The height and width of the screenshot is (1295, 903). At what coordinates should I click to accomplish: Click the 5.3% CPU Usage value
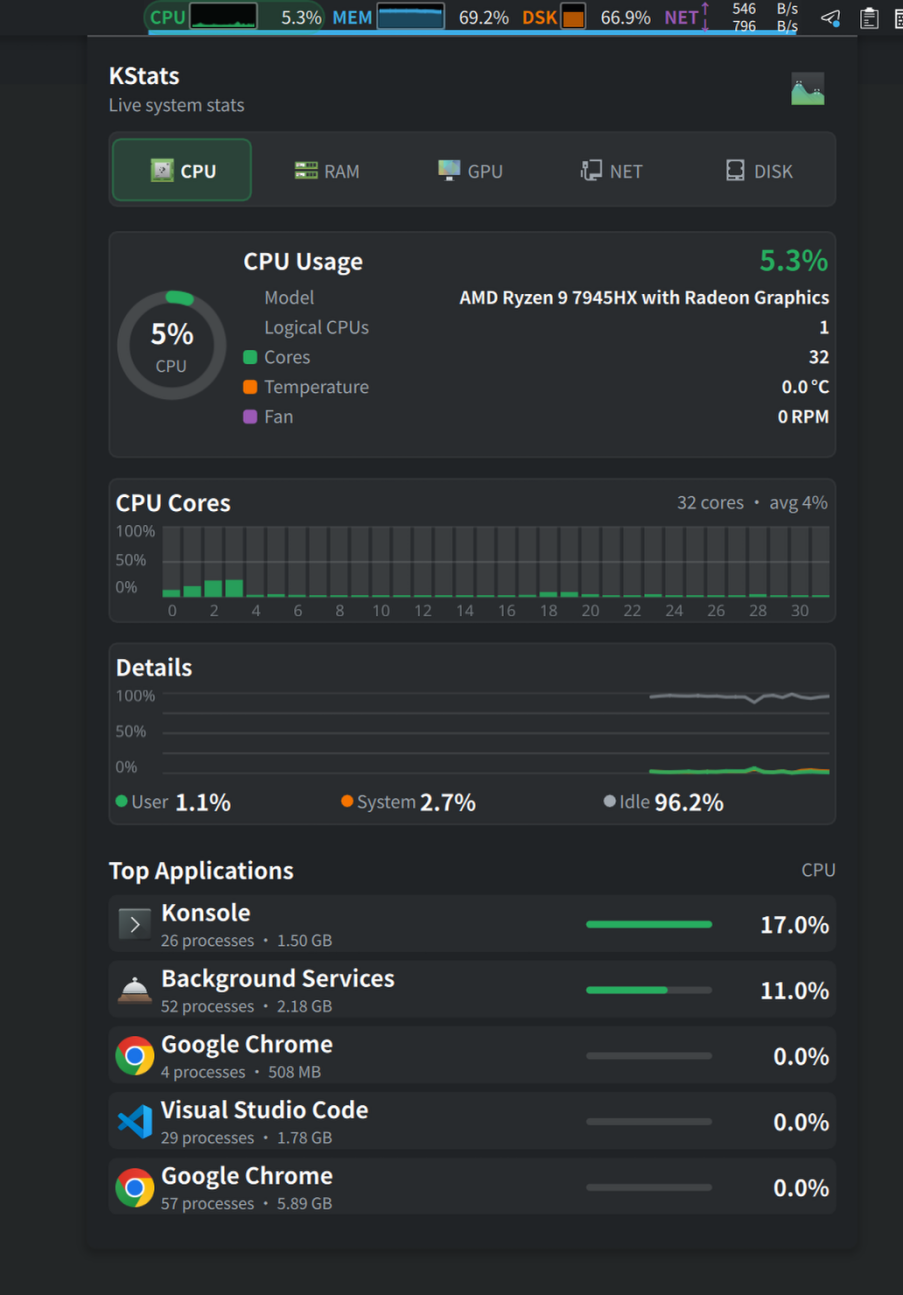tap(794, 261)
